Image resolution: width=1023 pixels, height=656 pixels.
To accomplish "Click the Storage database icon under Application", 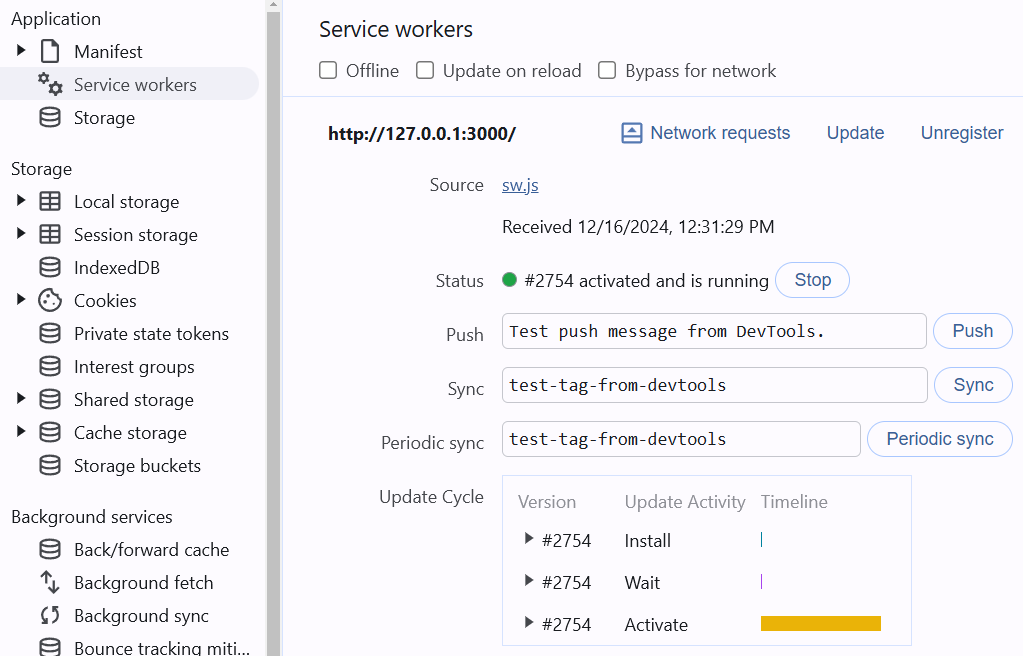I will pyautogui.click(x=50, y=117).
